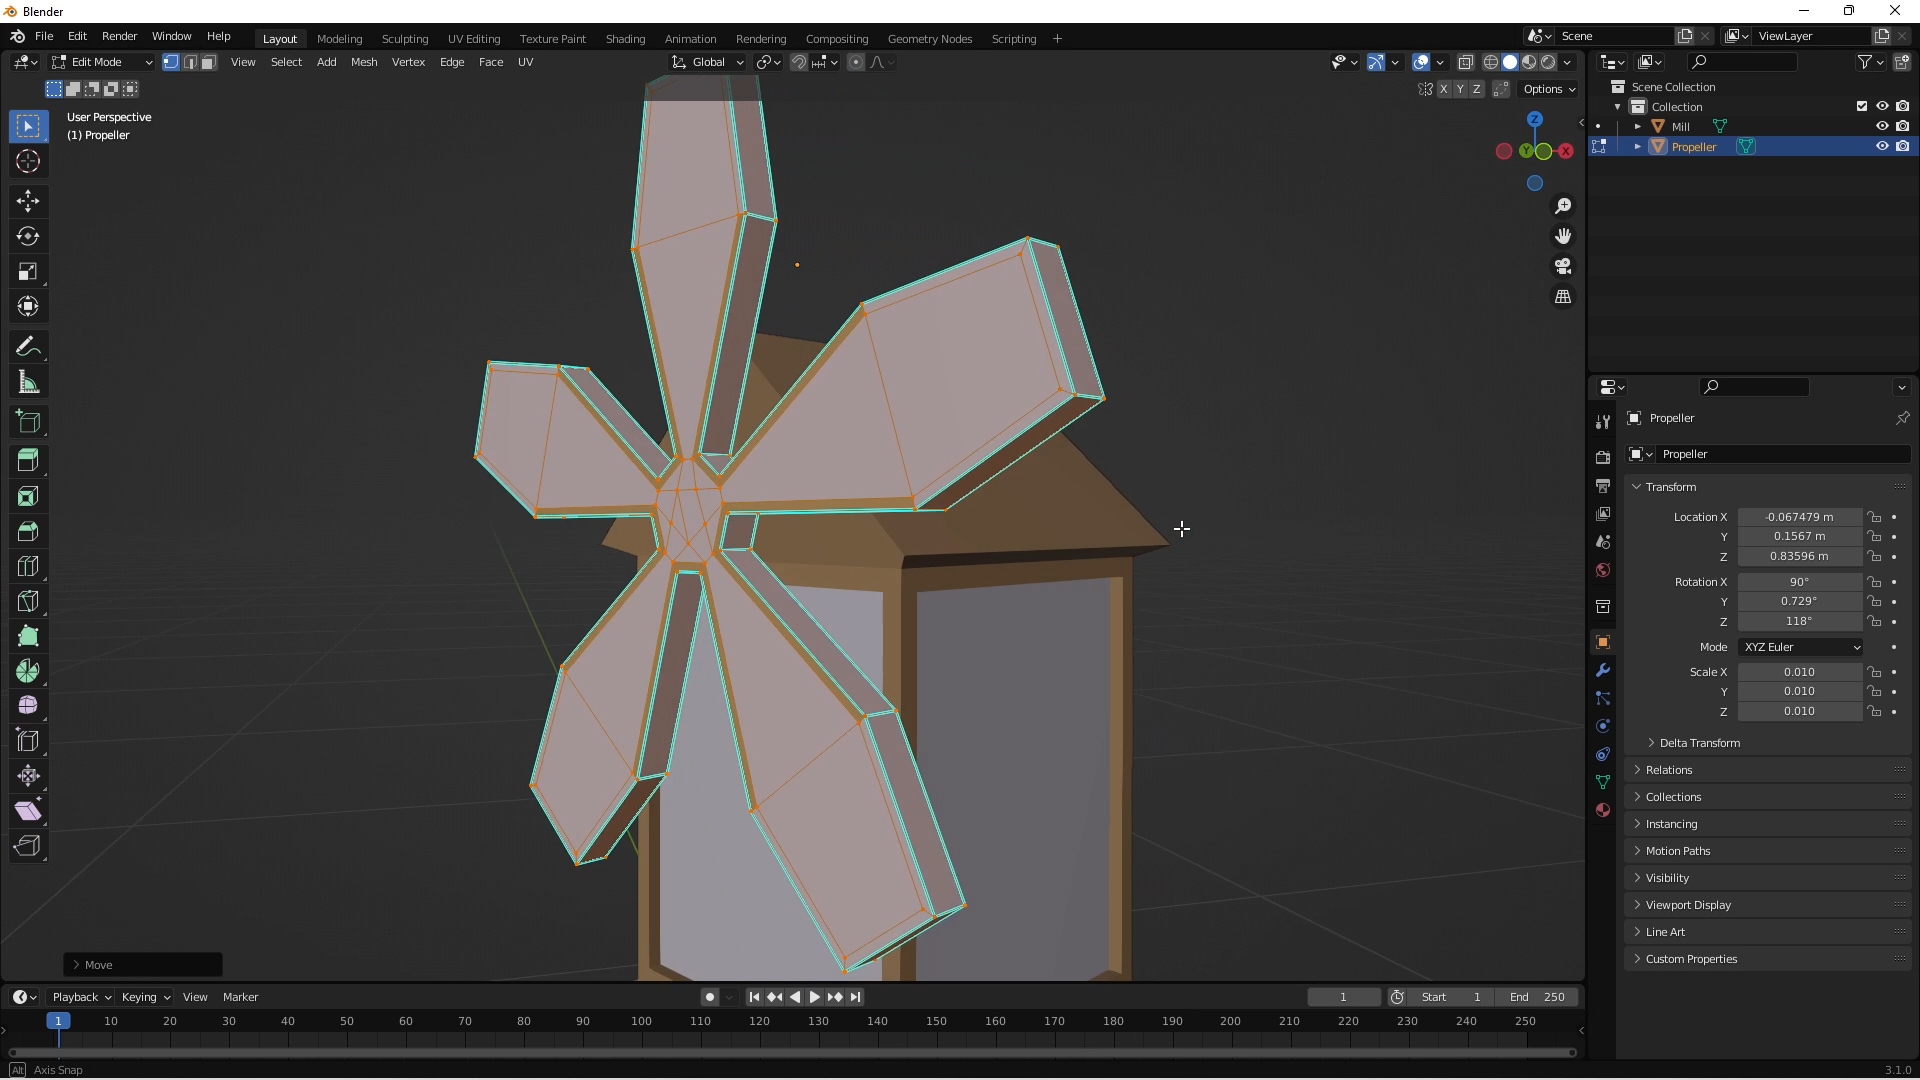1920x1080 pixels.
Task: Select the Transform tool
Action: tap(28, 306)
